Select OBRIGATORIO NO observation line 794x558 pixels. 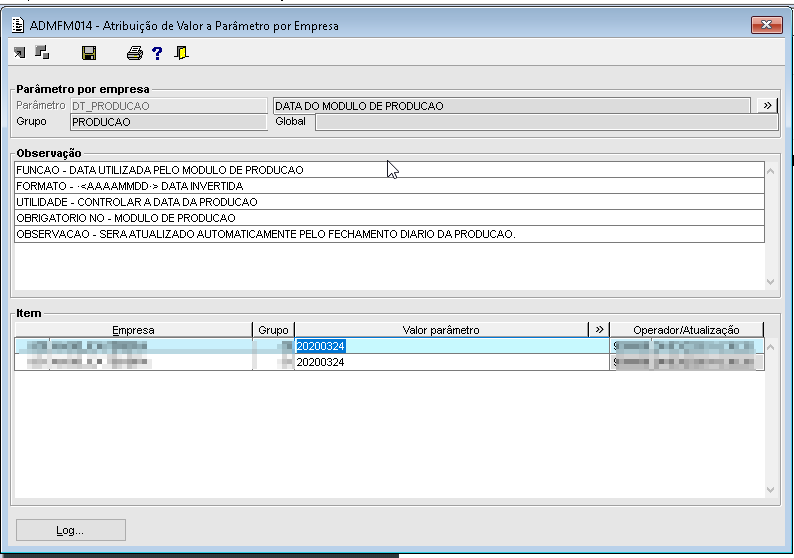click(389, 218)
